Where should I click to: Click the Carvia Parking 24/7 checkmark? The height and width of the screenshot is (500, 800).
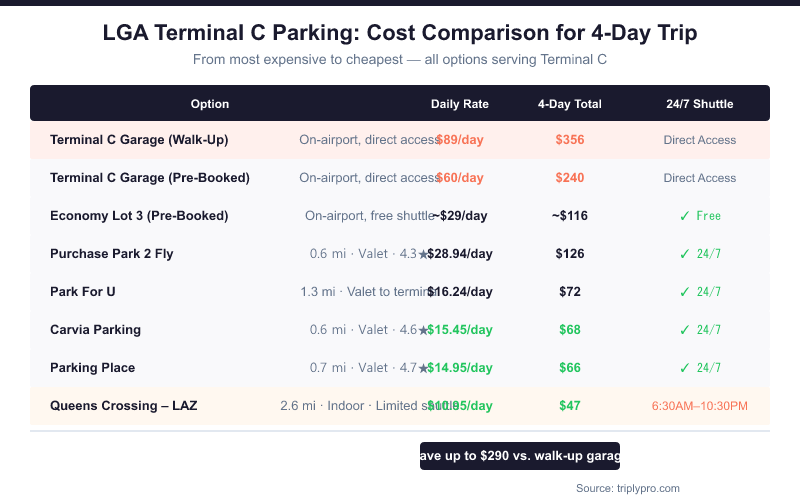685,330
